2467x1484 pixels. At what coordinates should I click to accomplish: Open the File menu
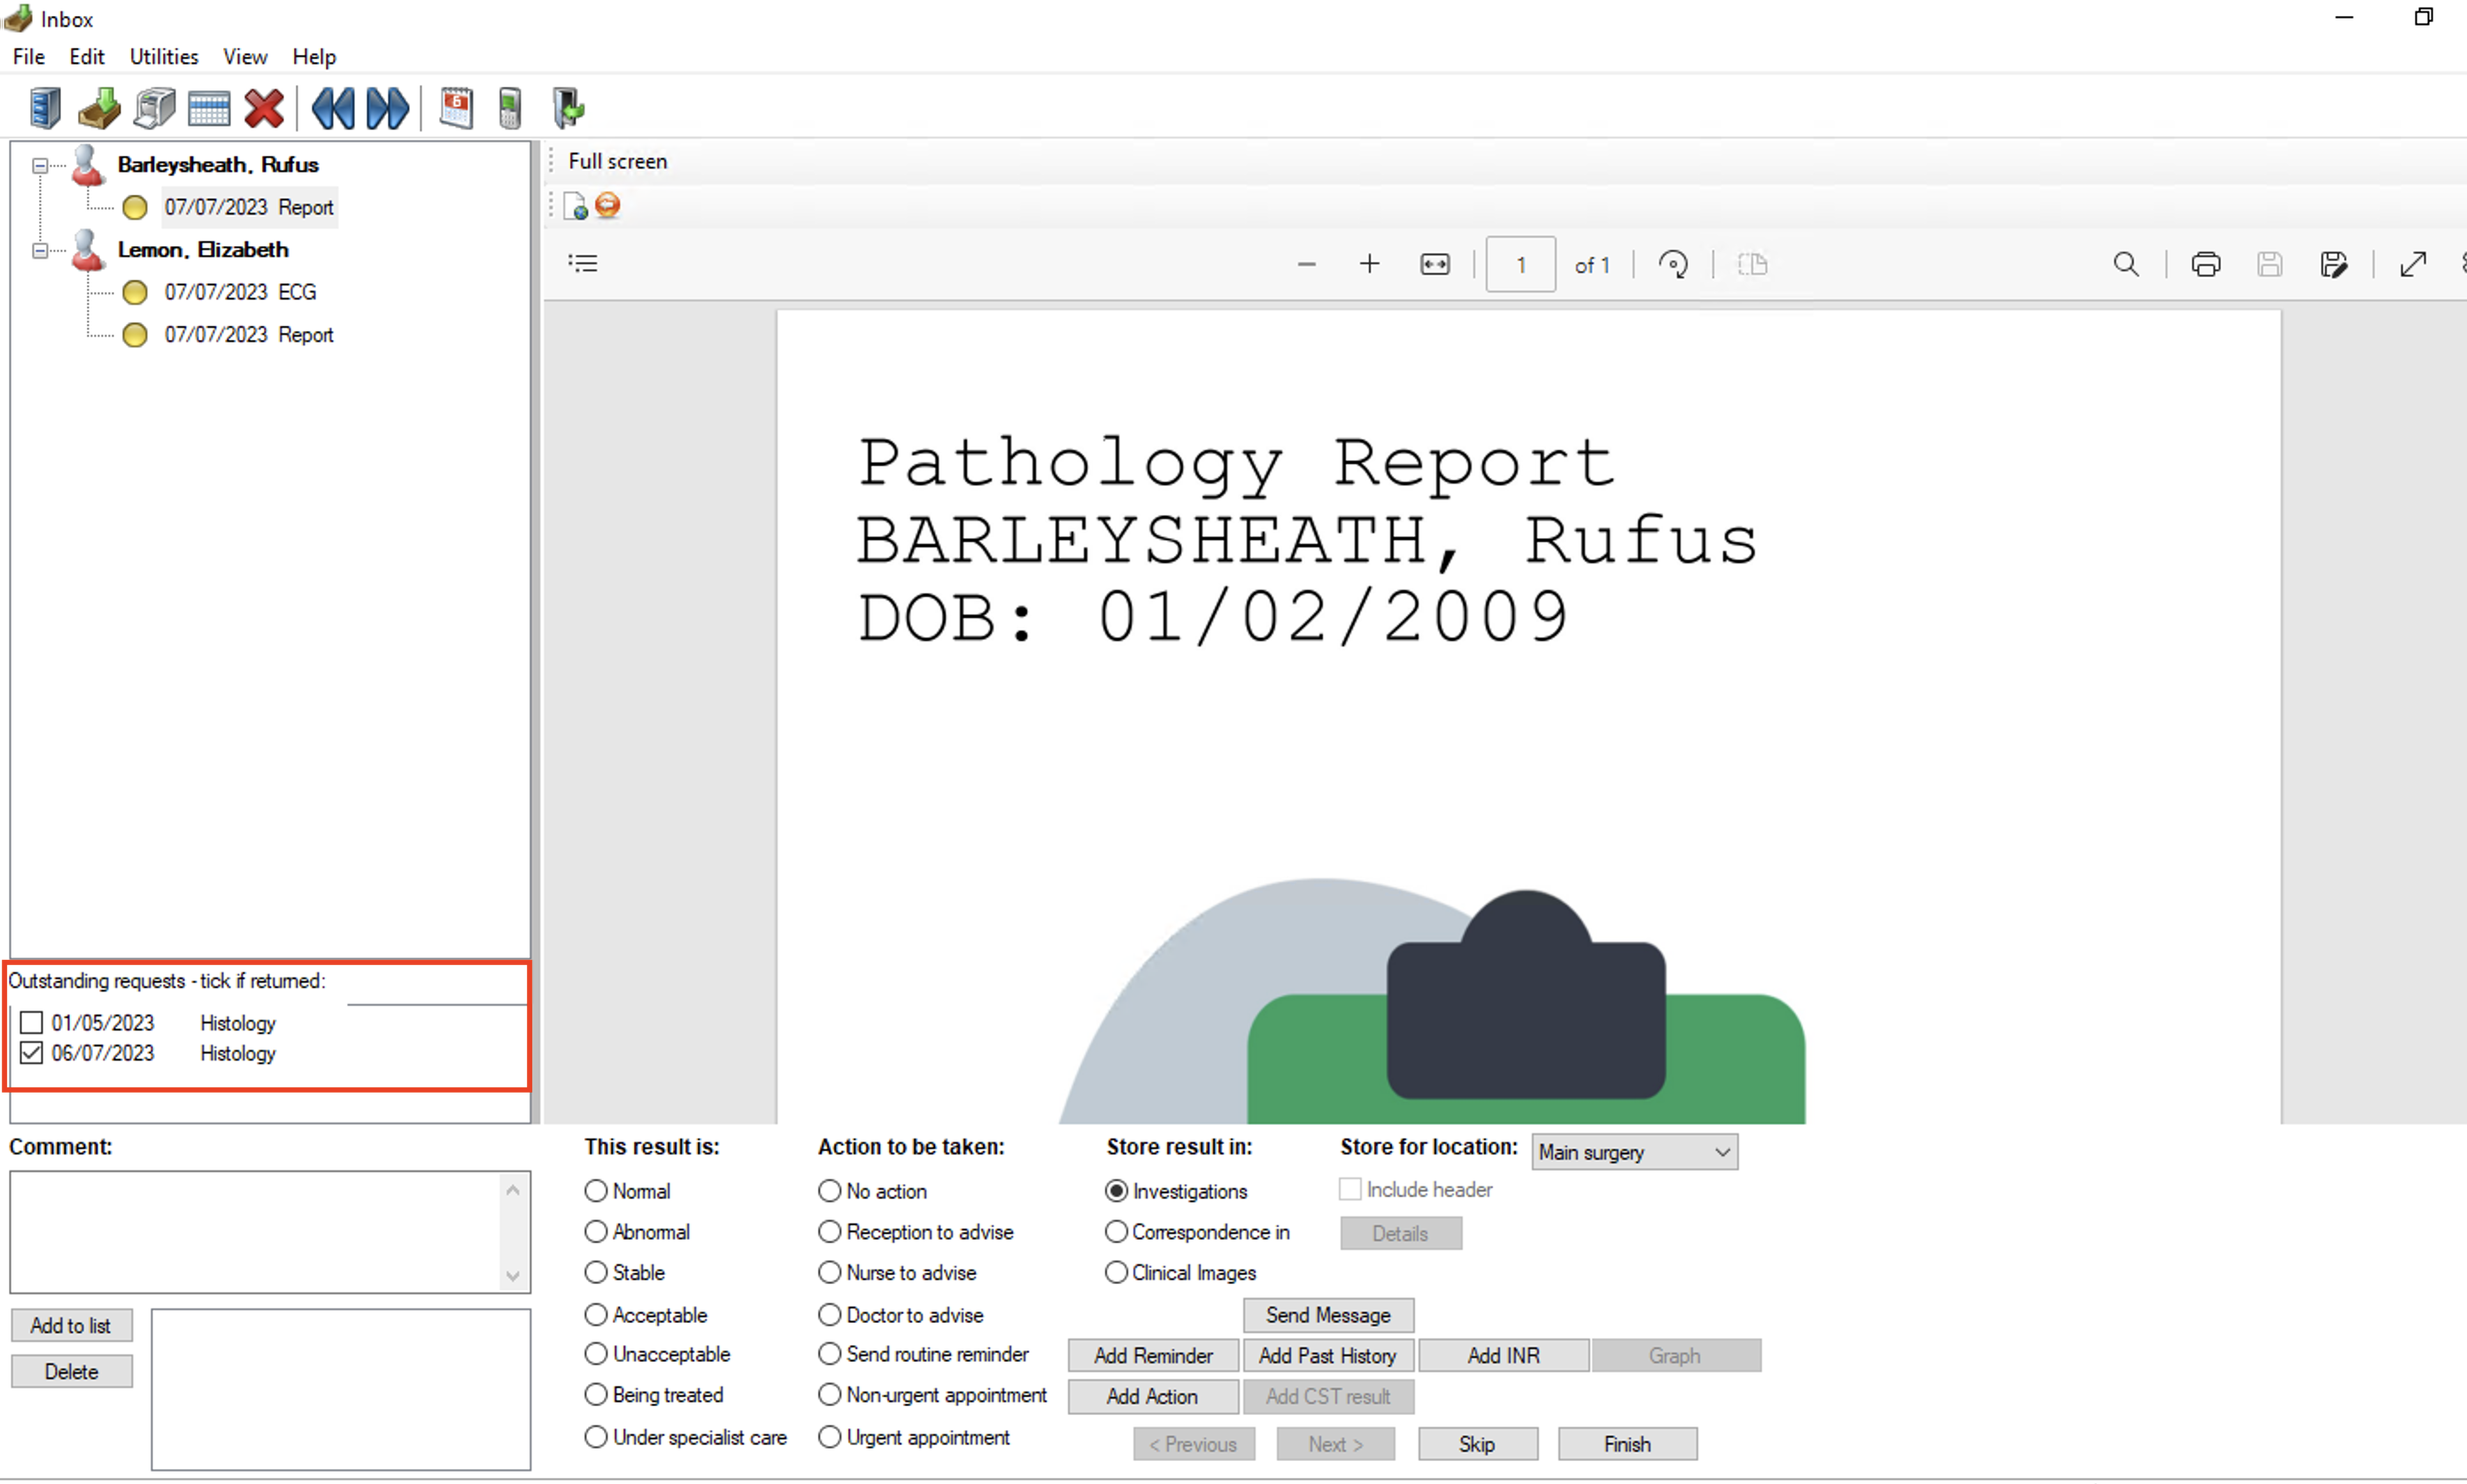click(x=28, y=56)
